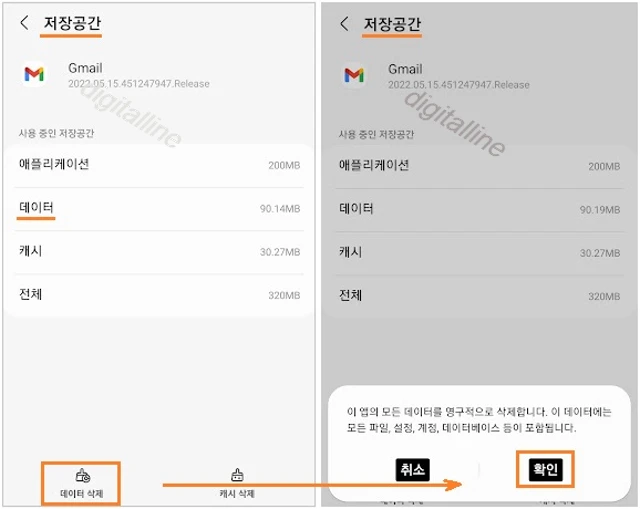
Task: Click the 90.19MB data value on right screen
Action: coord(600,210)
